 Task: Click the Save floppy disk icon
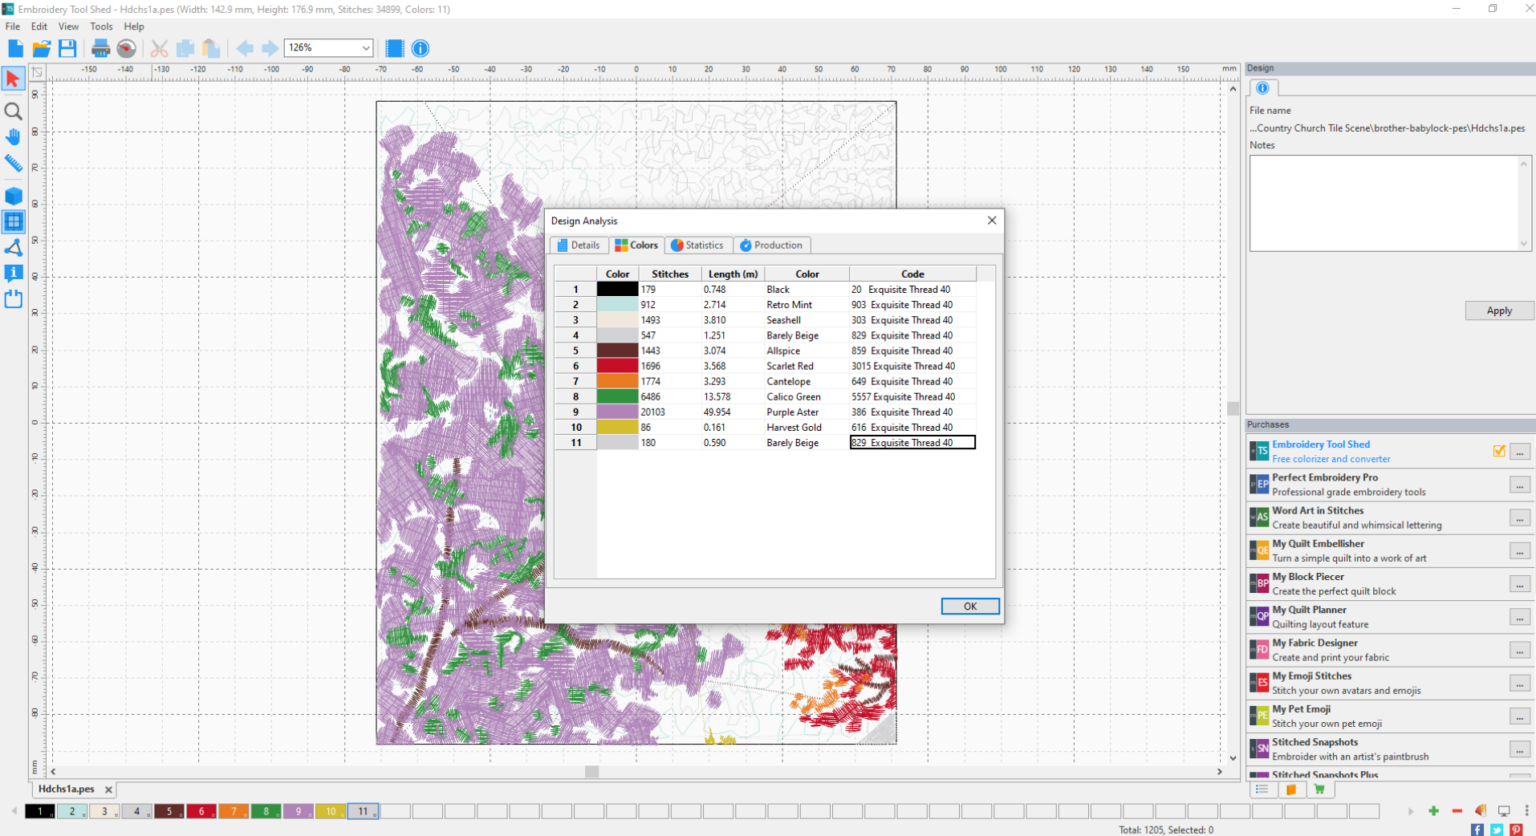click(67, 48)
